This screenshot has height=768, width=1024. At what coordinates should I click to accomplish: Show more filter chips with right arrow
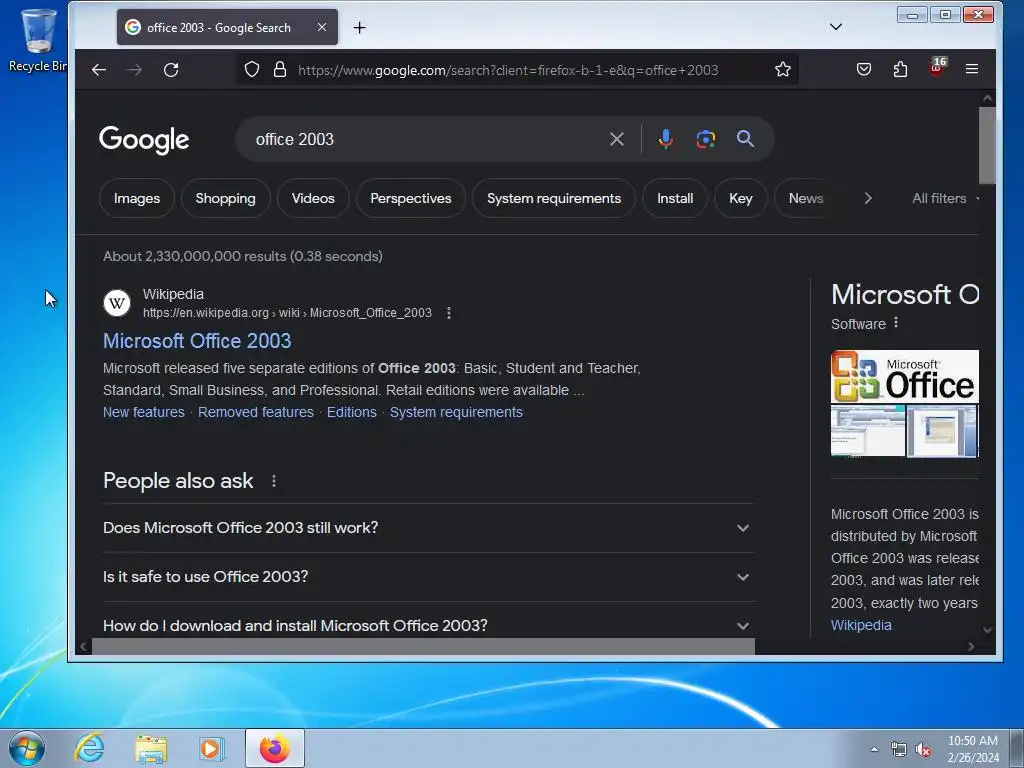(x=868, y=199)
